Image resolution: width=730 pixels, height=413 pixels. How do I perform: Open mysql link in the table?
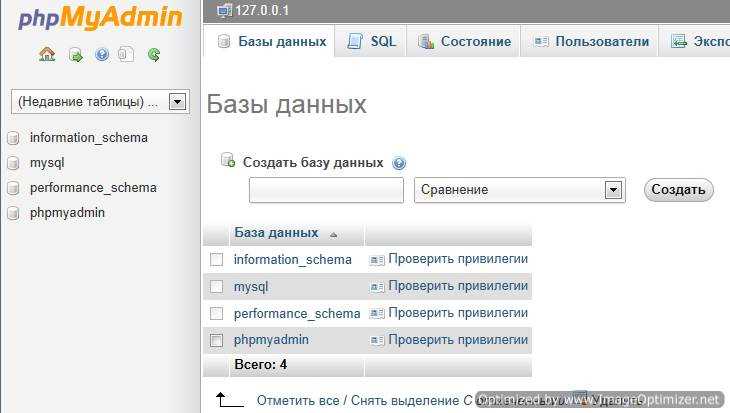(x=251, y=286)
